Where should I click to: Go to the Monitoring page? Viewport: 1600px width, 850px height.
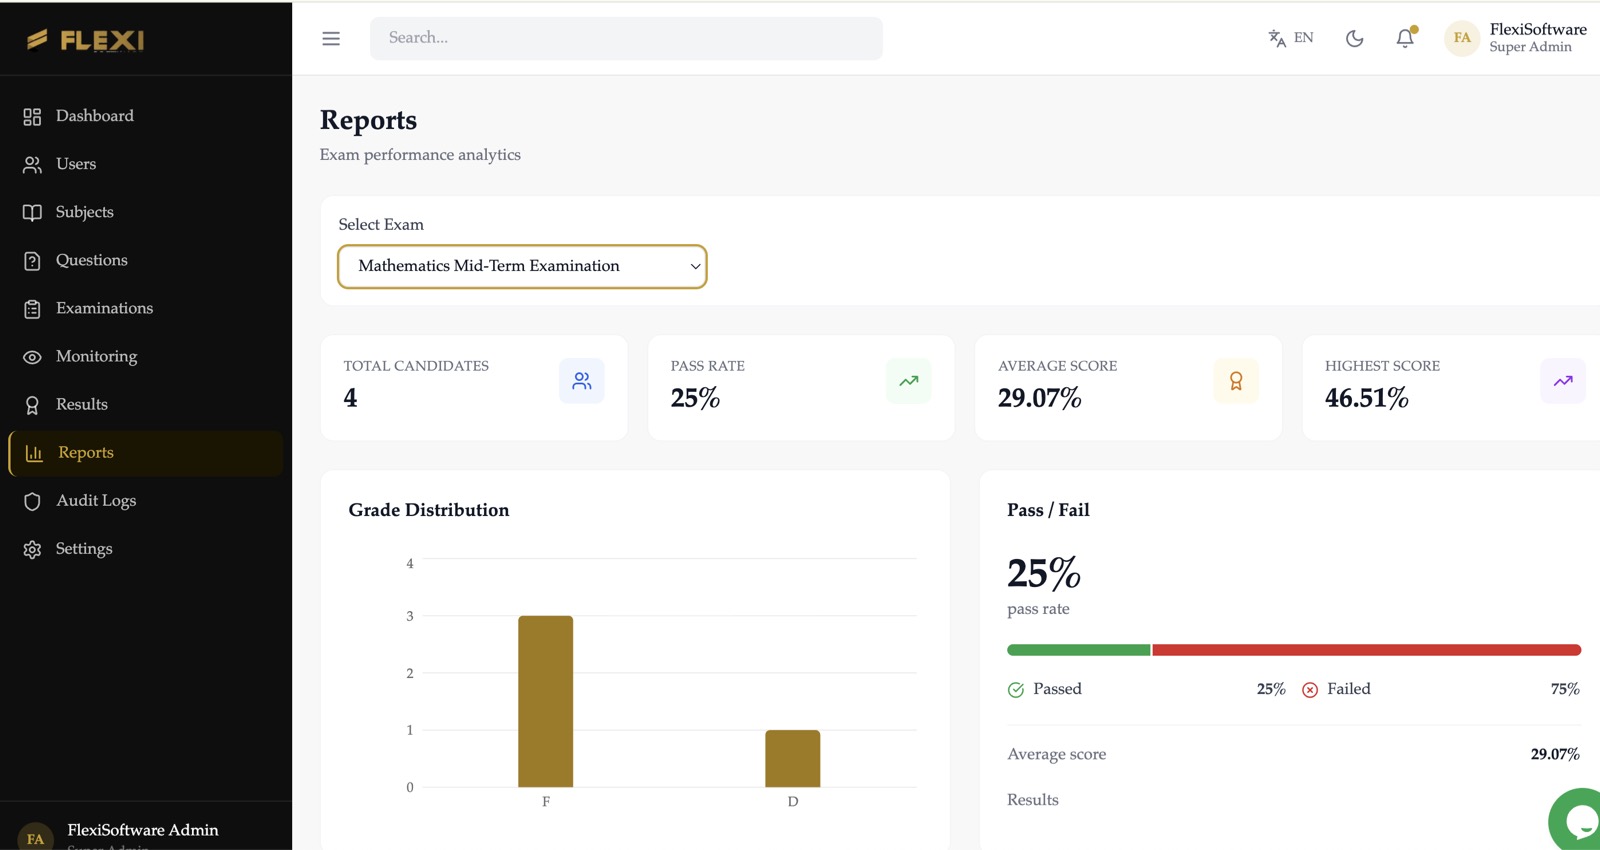(x=146, y=356)
